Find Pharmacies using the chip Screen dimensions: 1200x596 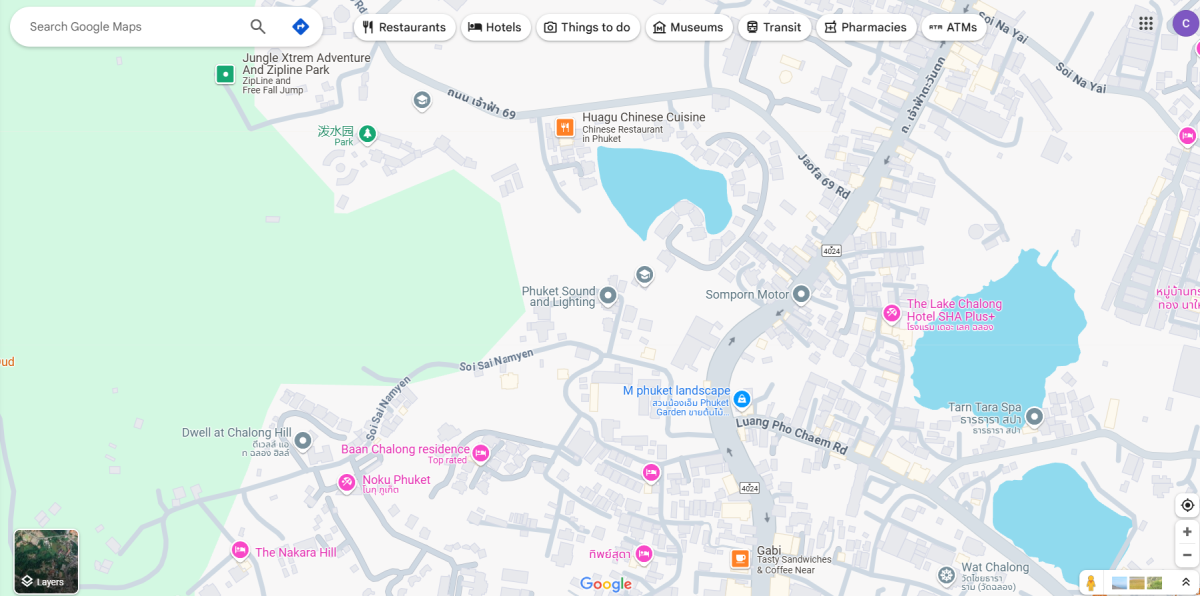coord(866,27)
